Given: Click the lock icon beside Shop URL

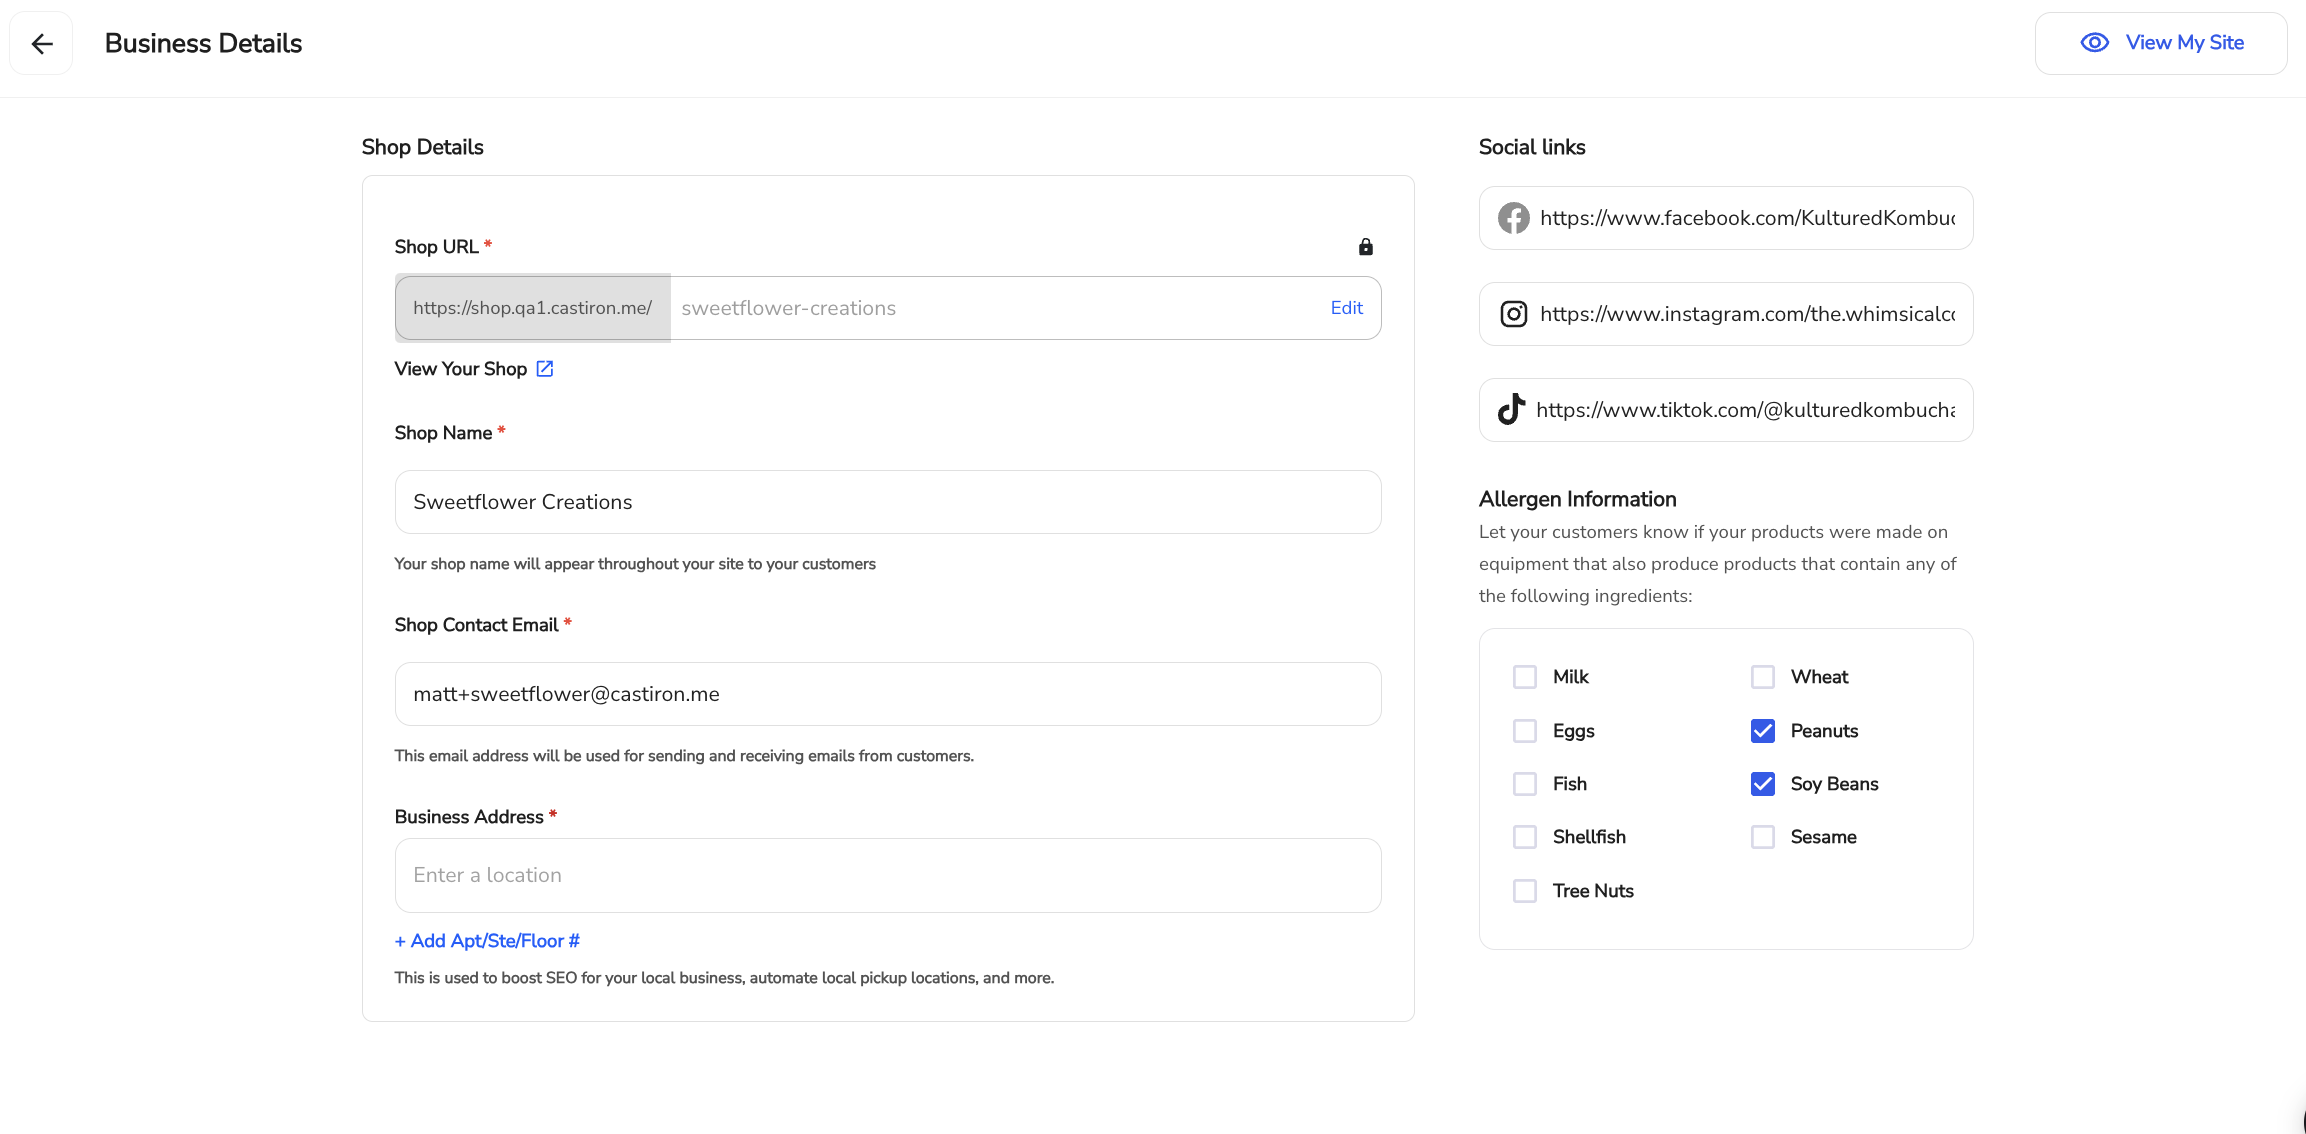Looking at the screenshot, I should [x=1365, y=247].
